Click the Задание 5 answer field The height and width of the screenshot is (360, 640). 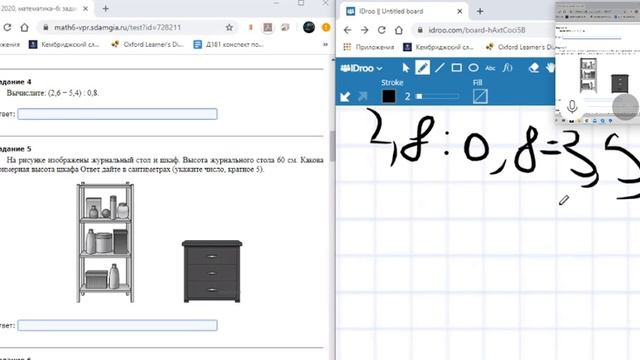coord(118,325)
